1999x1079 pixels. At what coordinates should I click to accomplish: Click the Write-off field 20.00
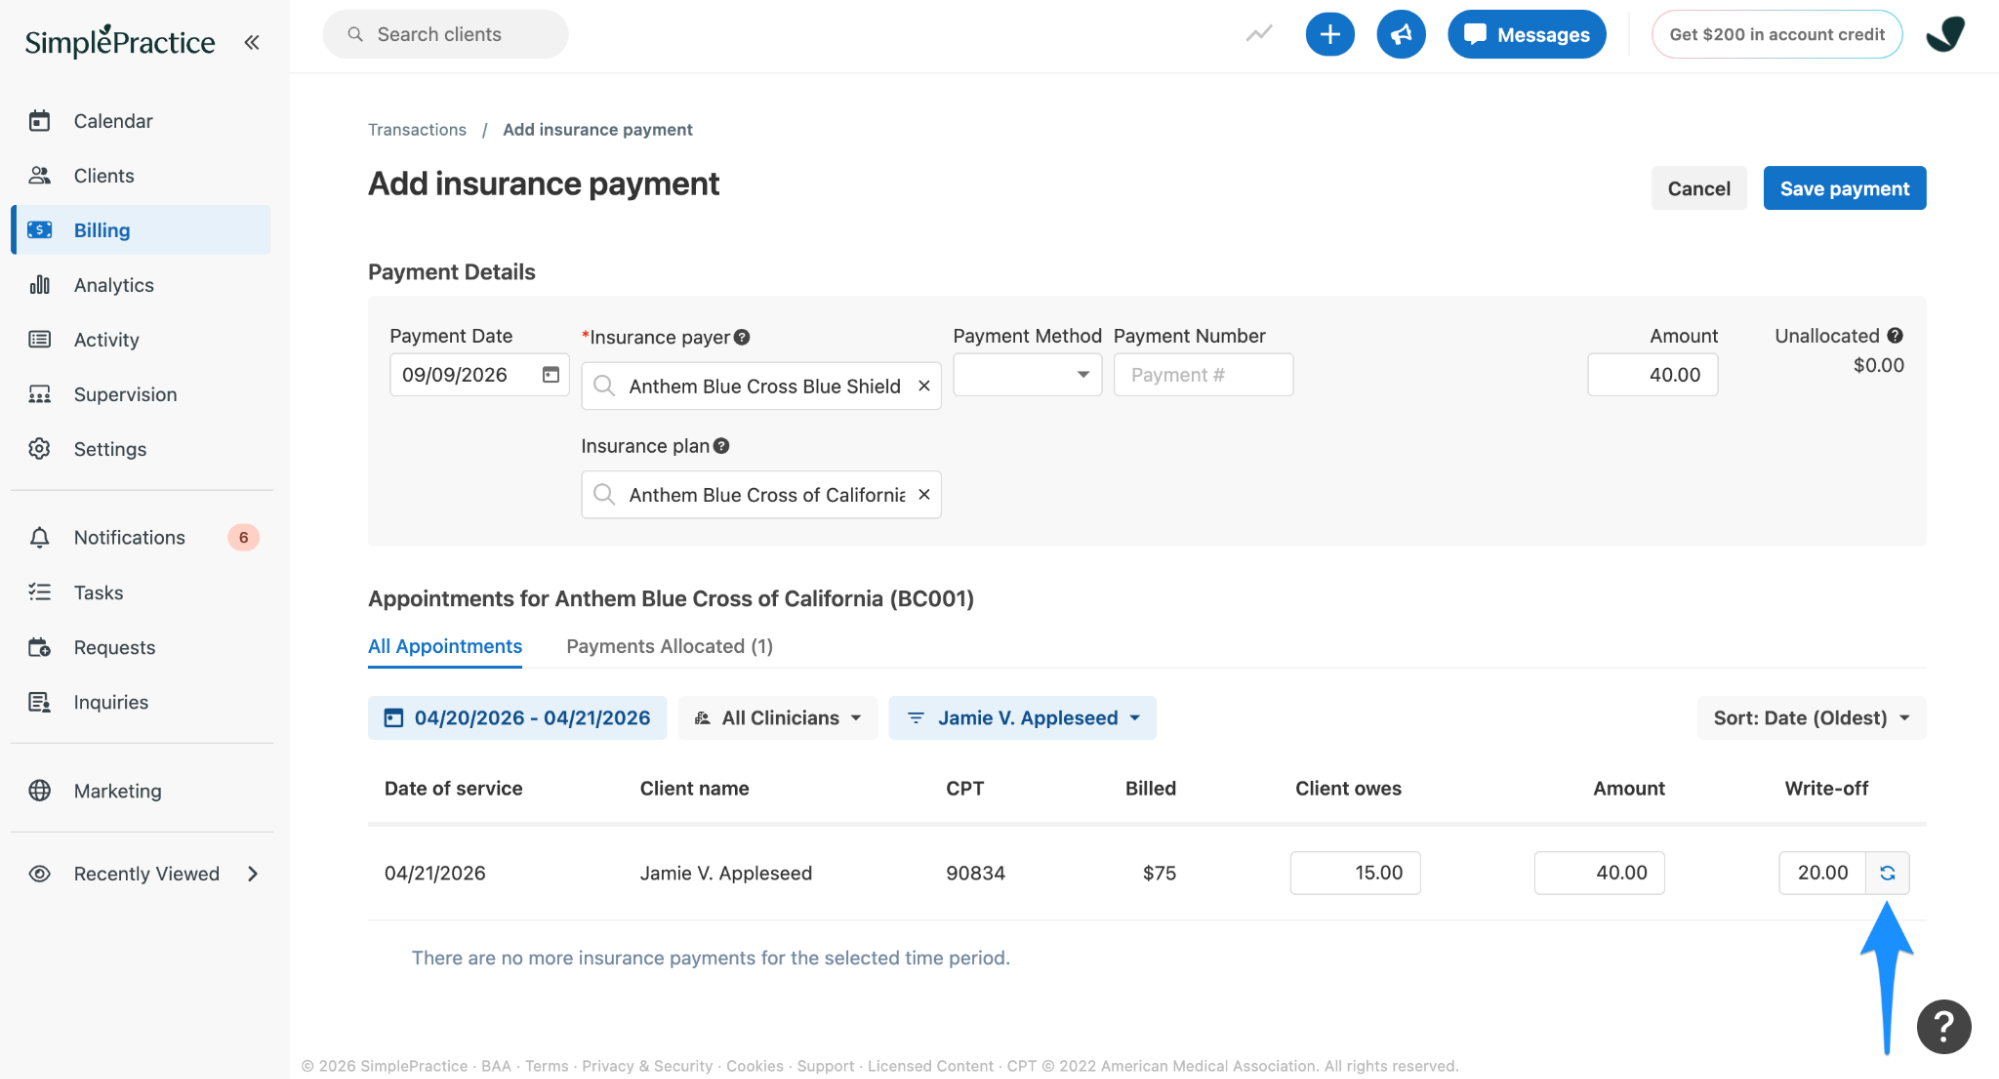tap(1822, 873)
